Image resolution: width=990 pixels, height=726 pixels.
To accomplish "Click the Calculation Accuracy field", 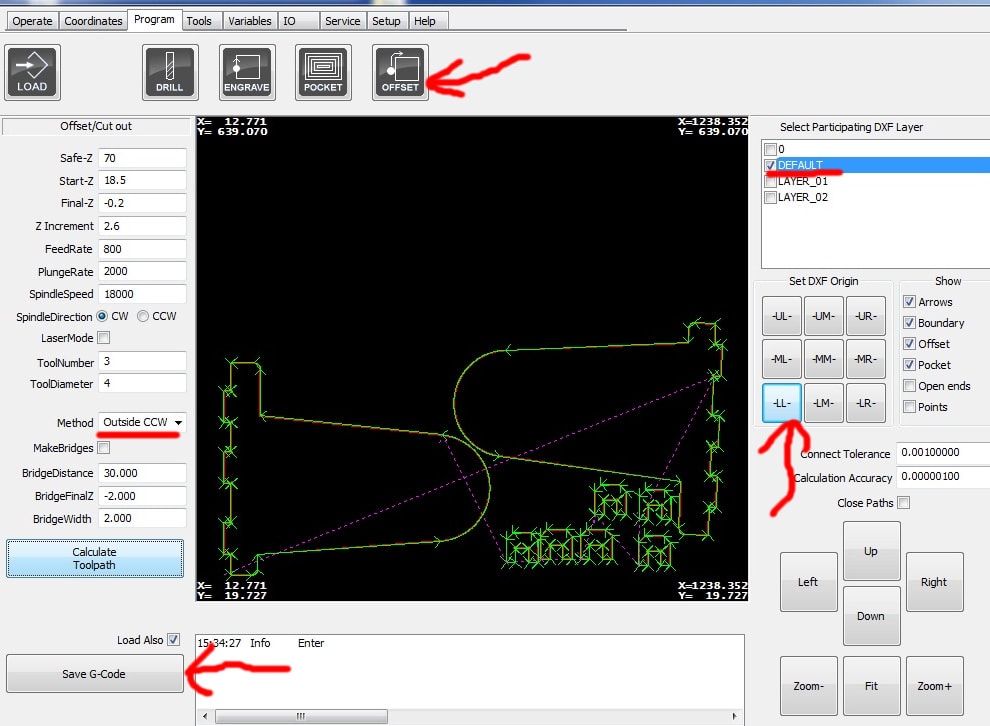I will (x=943, y=477).
